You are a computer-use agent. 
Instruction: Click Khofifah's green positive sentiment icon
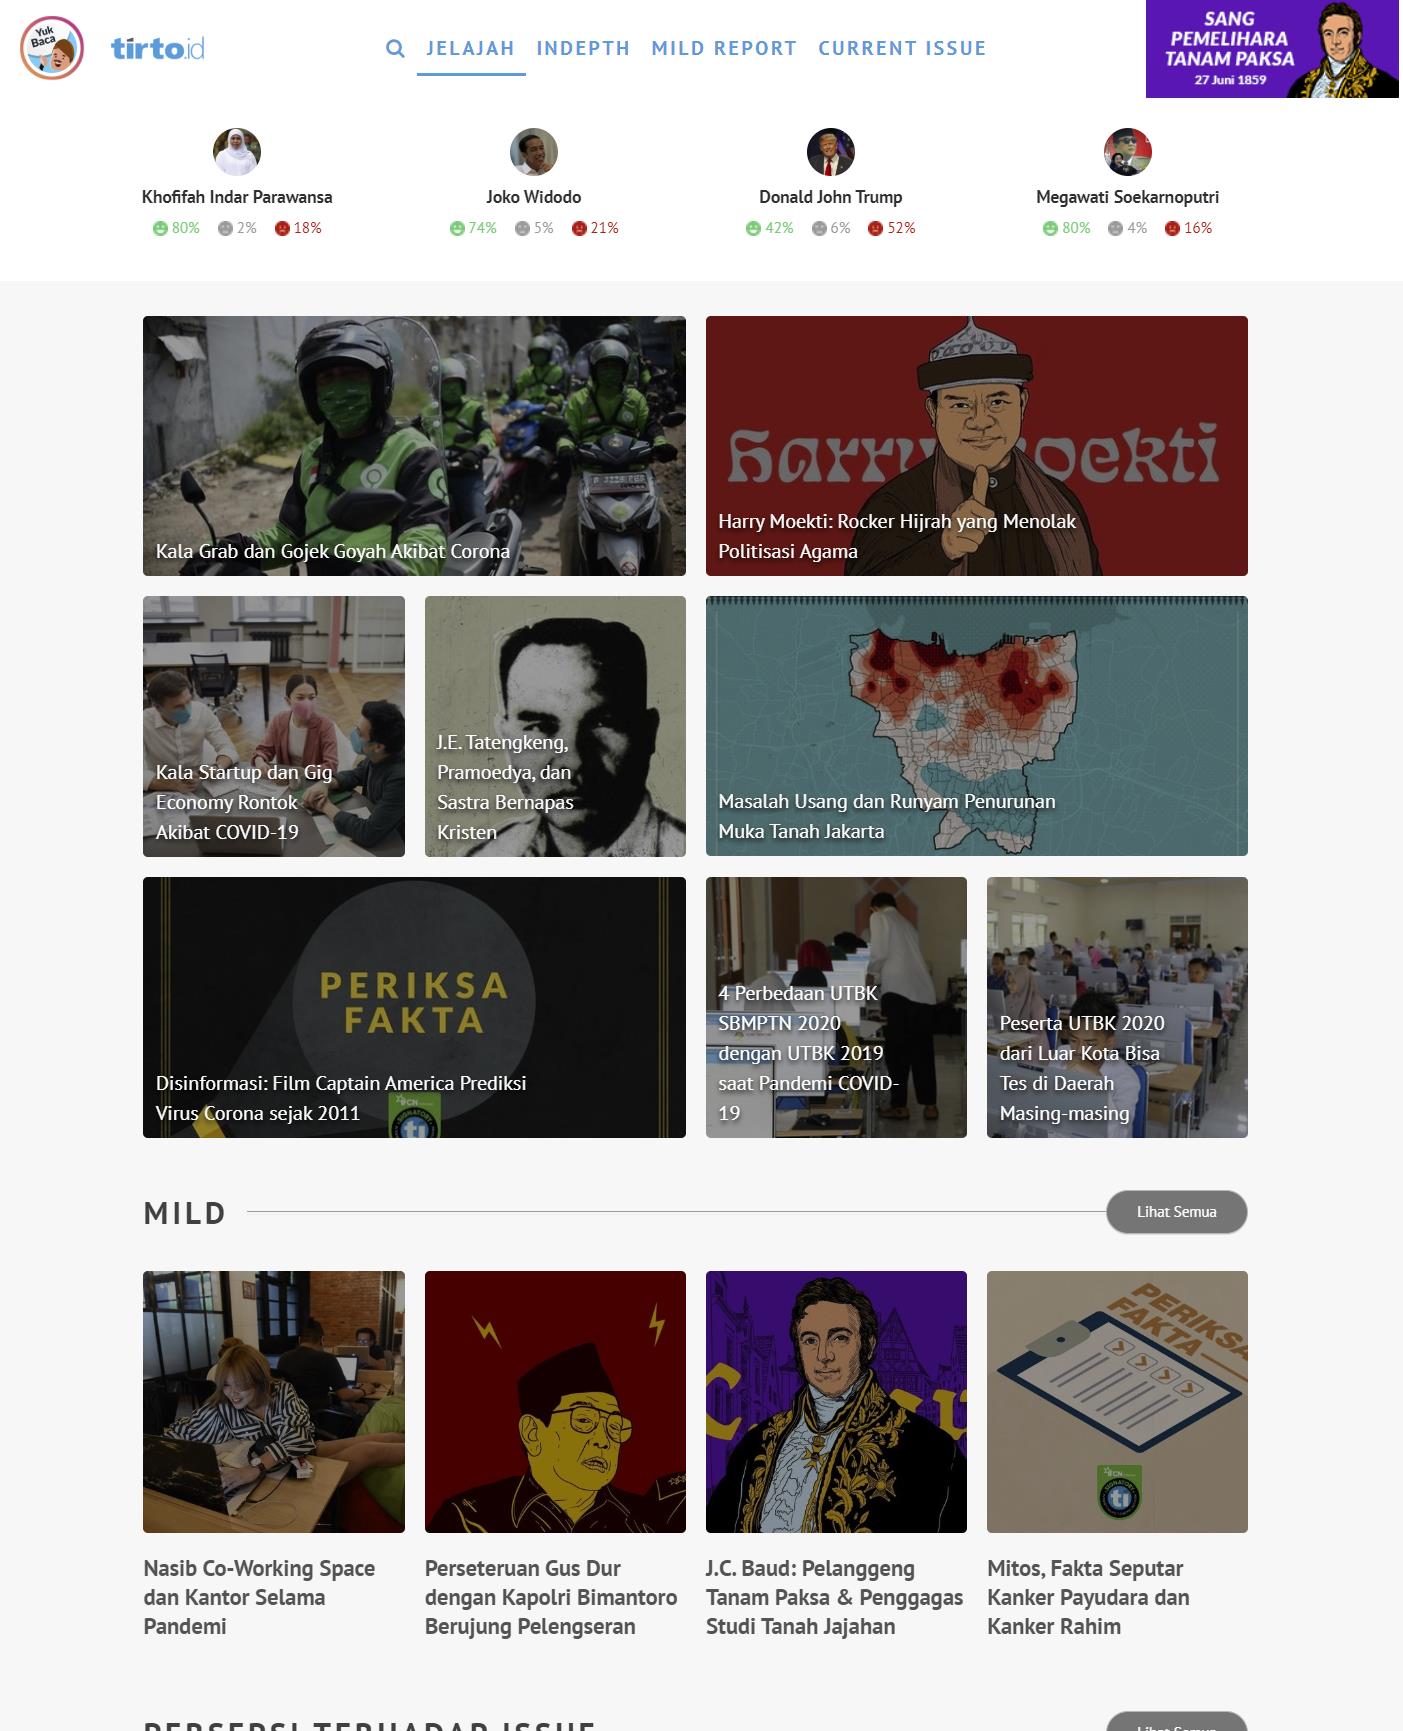click(160, 228)
